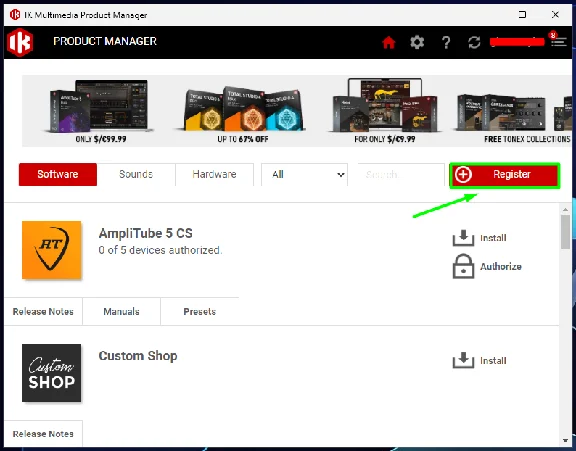Open the AmpliTube Presets section
Screen dimensions: 576x451
coord(199,311)
